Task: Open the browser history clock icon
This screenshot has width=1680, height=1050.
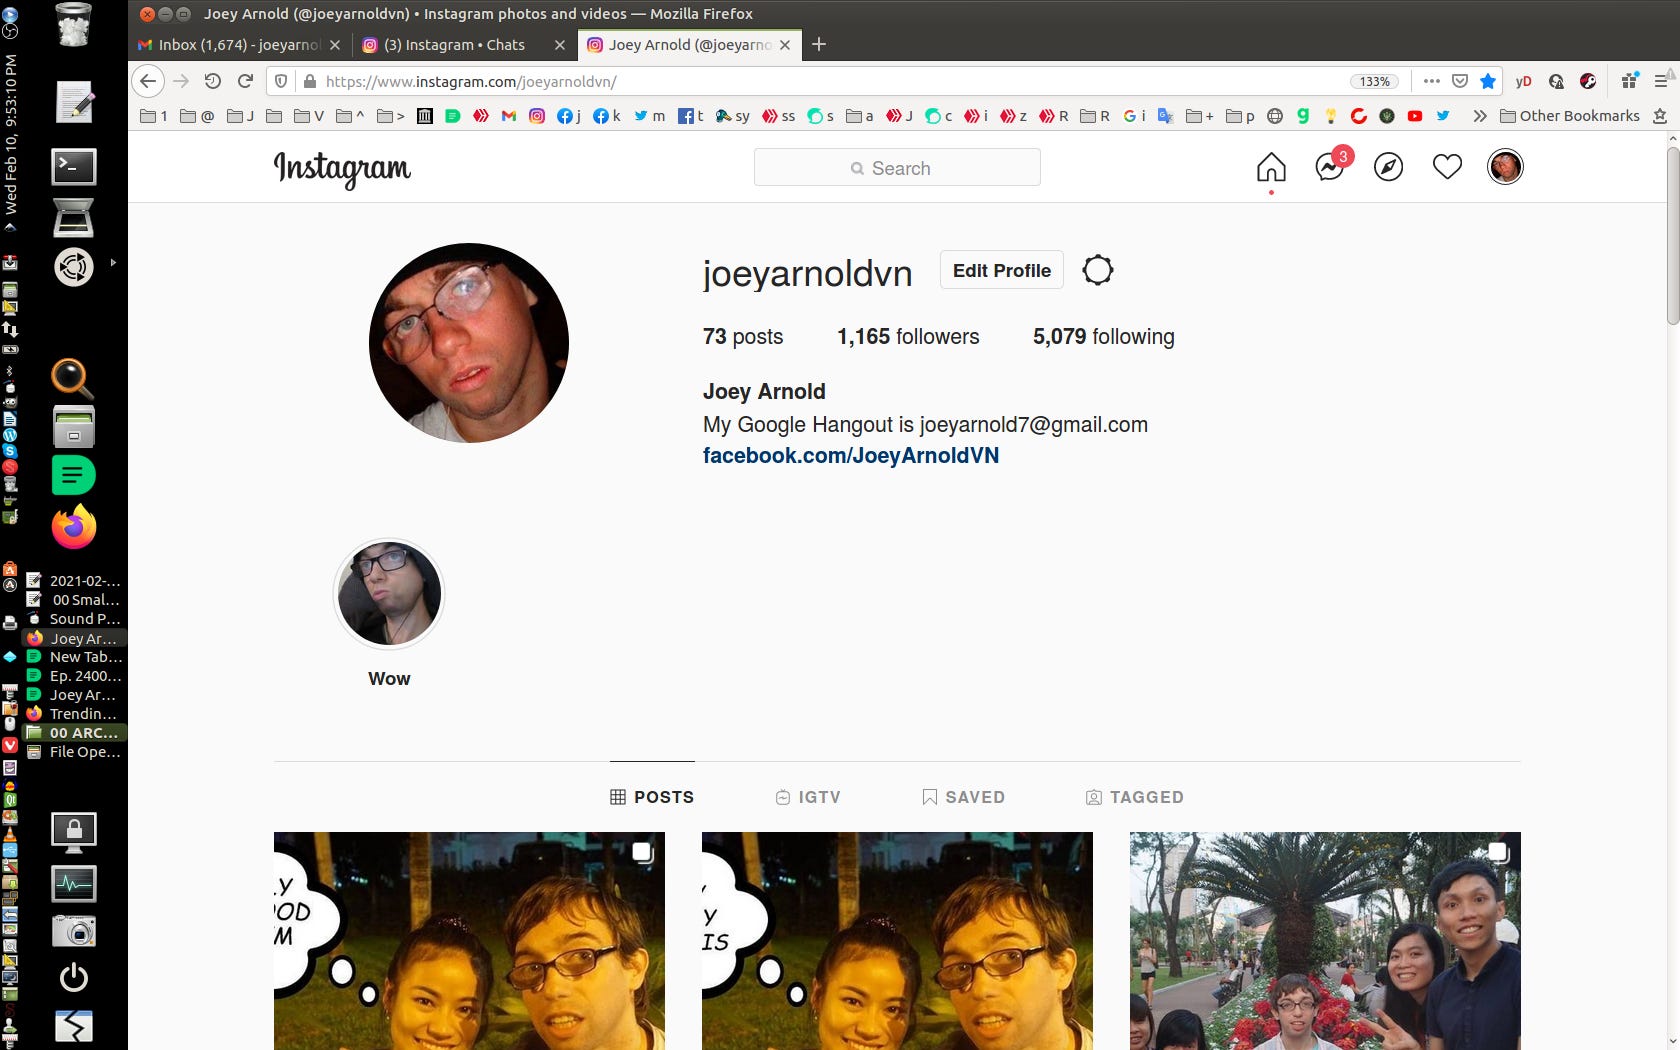Action: (x=212, y=81)
